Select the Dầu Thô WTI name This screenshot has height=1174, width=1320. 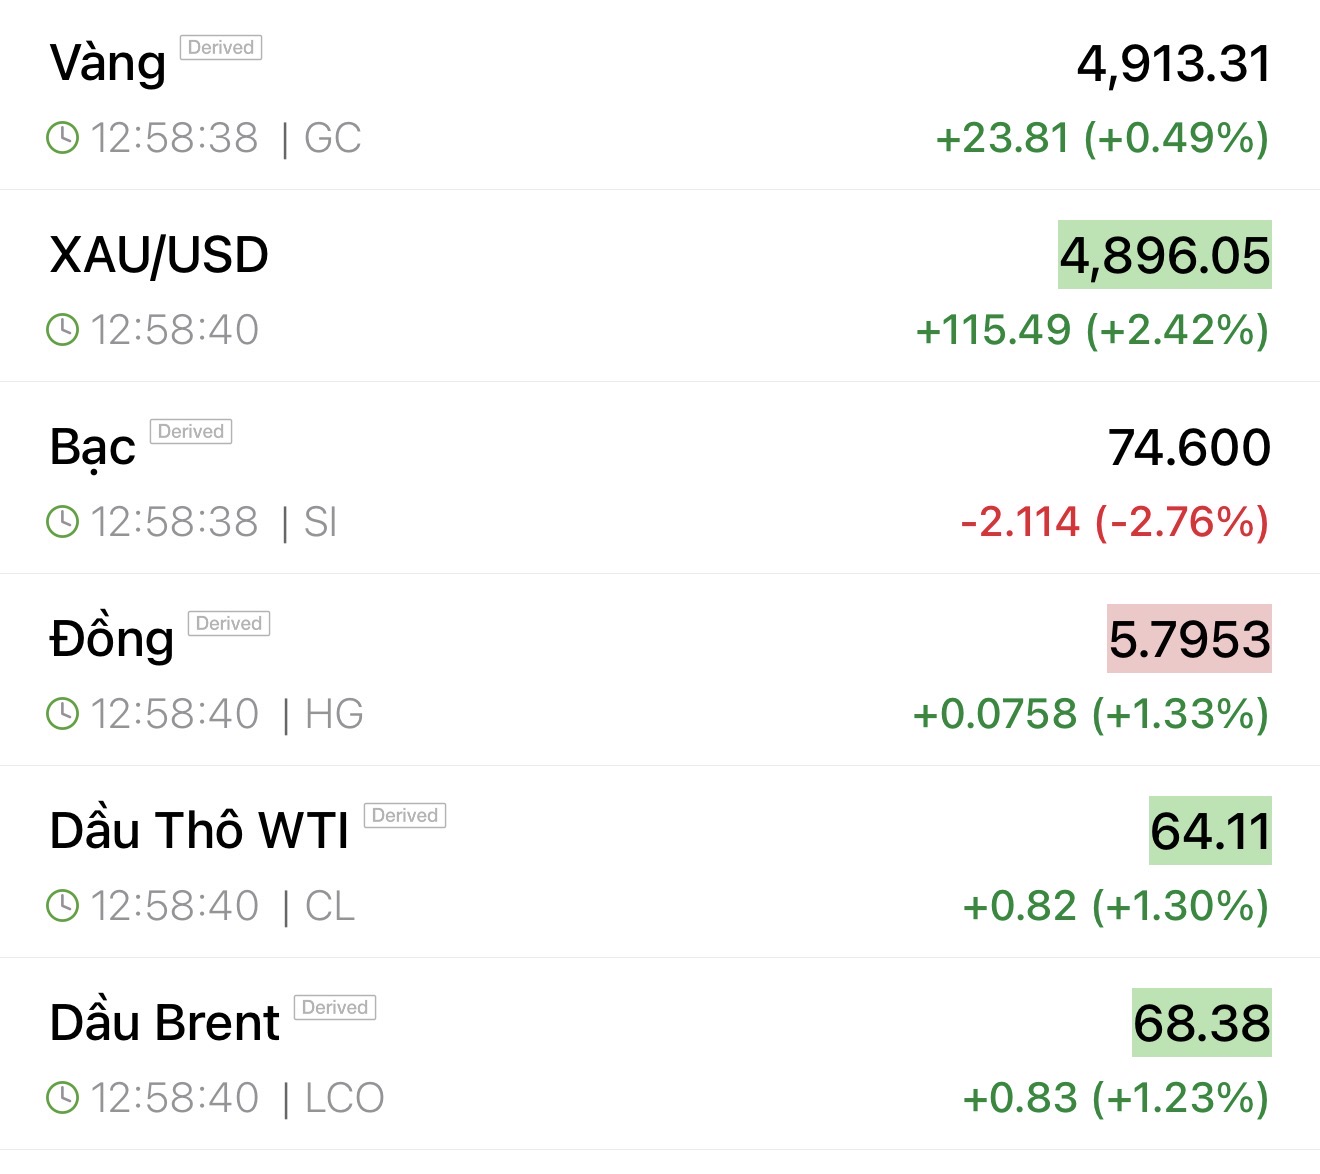point(200,831)
